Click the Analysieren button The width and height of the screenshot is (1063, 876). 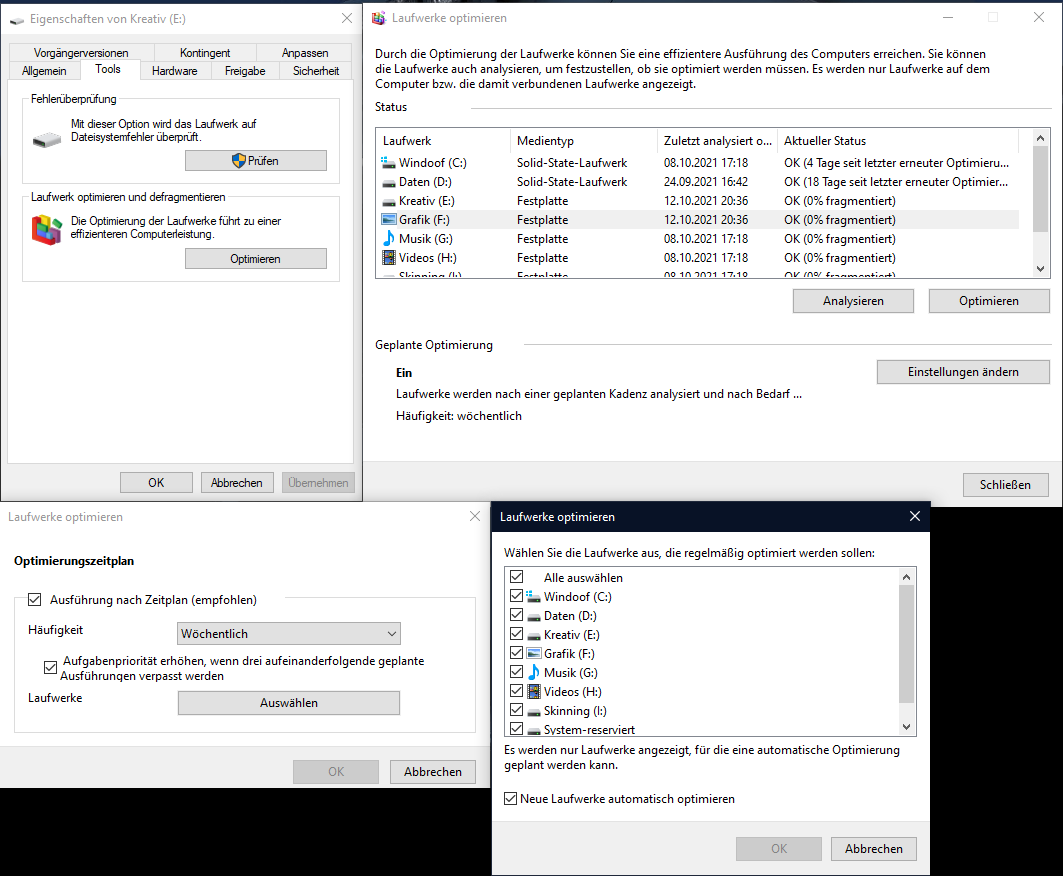[853, 301]
